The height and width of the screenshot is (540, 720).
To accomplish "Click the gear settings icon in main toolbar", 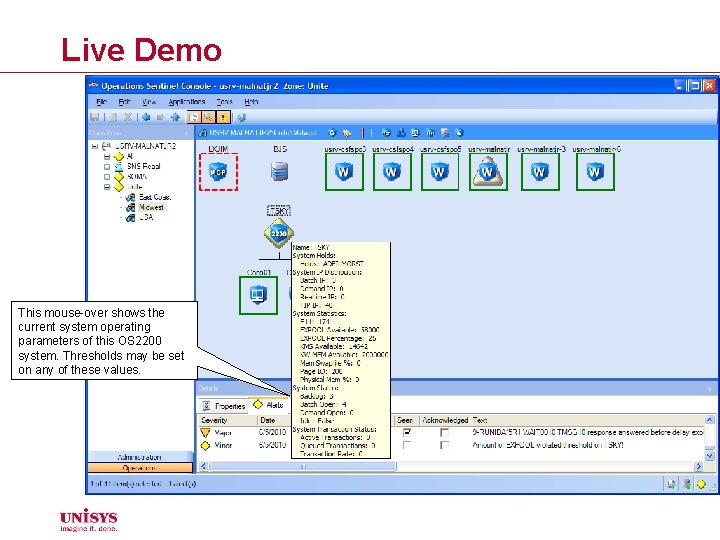I will (242, 118).
